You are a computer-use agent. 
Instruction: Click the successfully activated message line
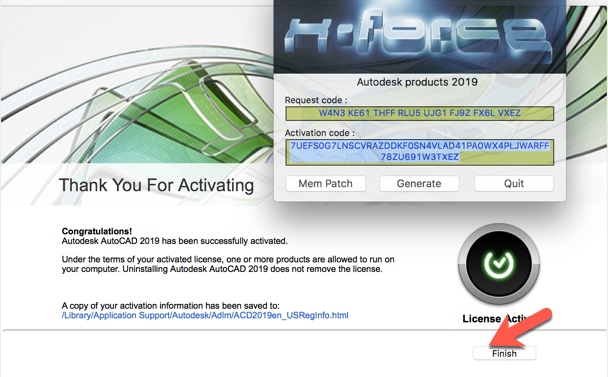point(174,241)
